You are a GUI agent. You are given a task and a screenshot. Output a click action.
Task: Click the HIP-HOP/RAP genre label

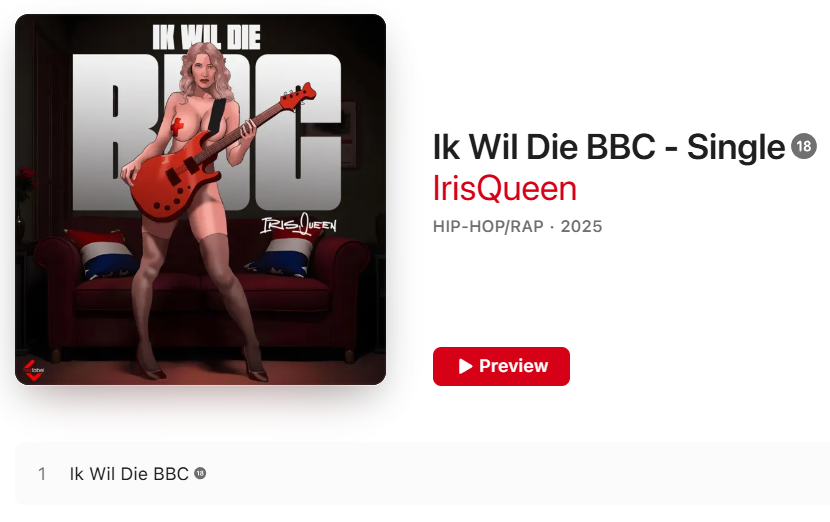[x=488, y=227]
